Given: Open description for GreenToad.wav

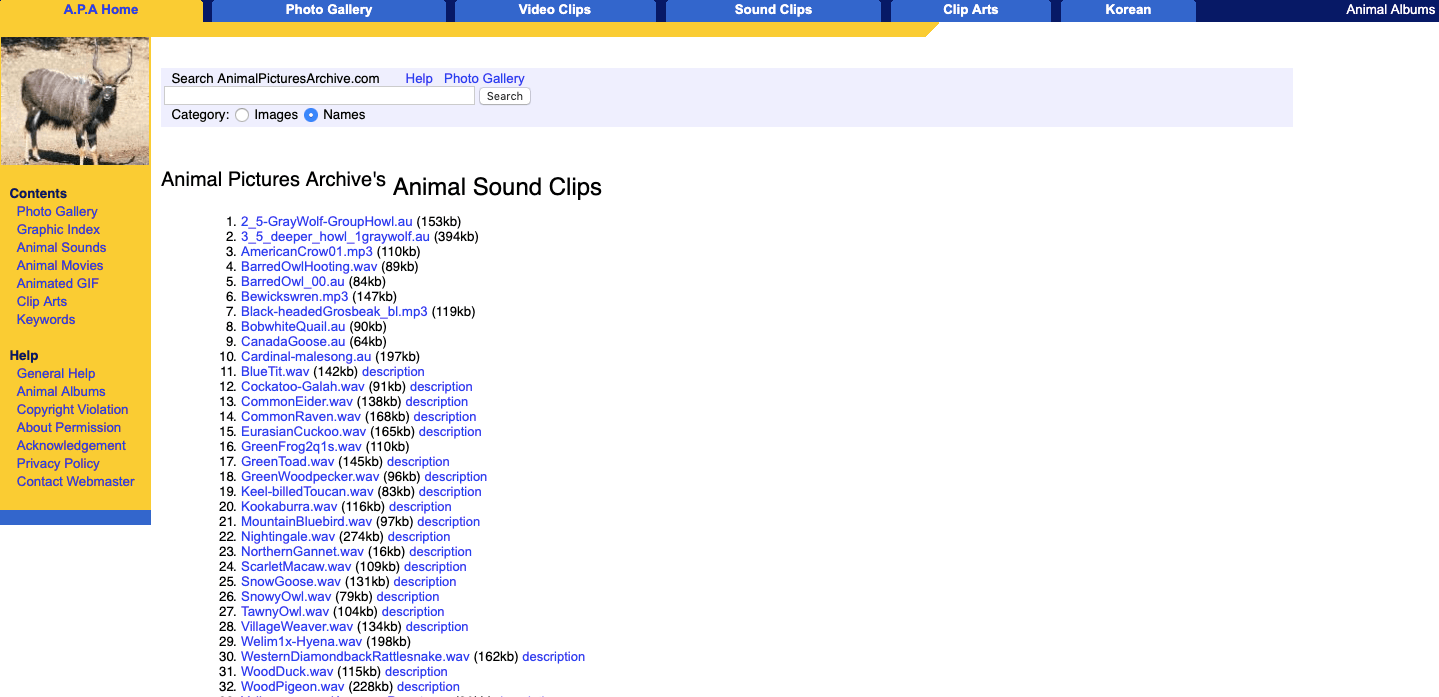Looking at the screenshot, I should point(418,462).
